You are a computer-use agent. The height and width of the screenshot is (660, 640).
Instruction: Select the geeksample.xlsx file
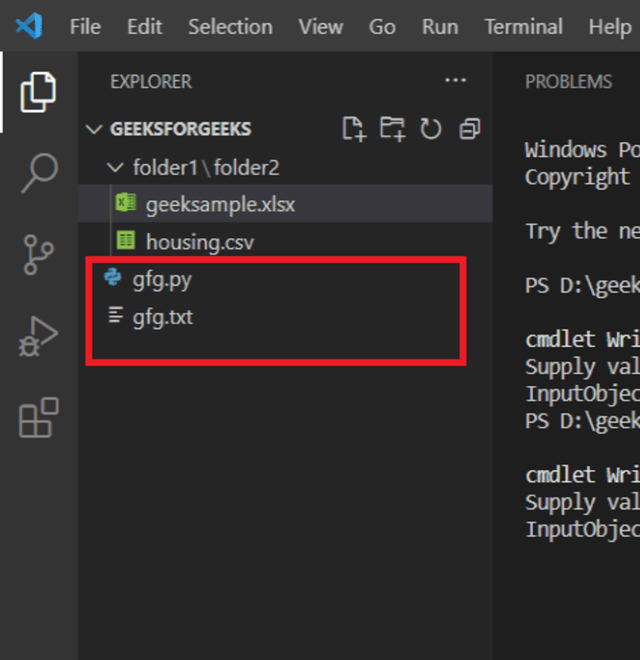(x=285, y=204)
